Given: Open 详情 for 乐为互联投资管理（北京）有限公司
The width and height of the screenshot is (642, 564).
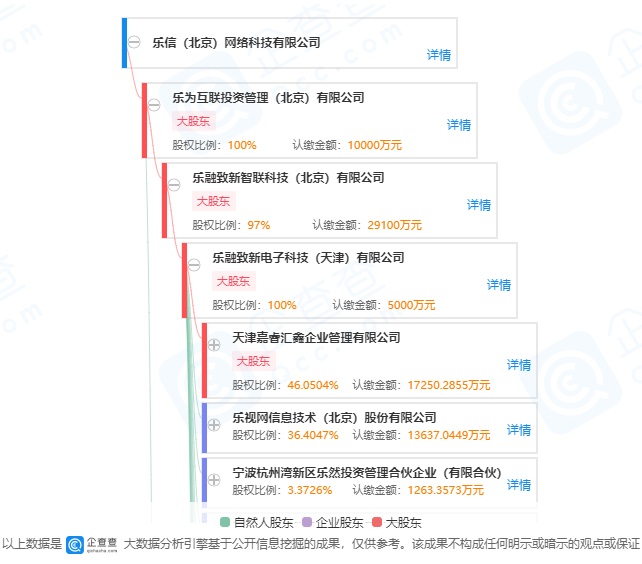Looking at the screenshot, I should (459, 125).
